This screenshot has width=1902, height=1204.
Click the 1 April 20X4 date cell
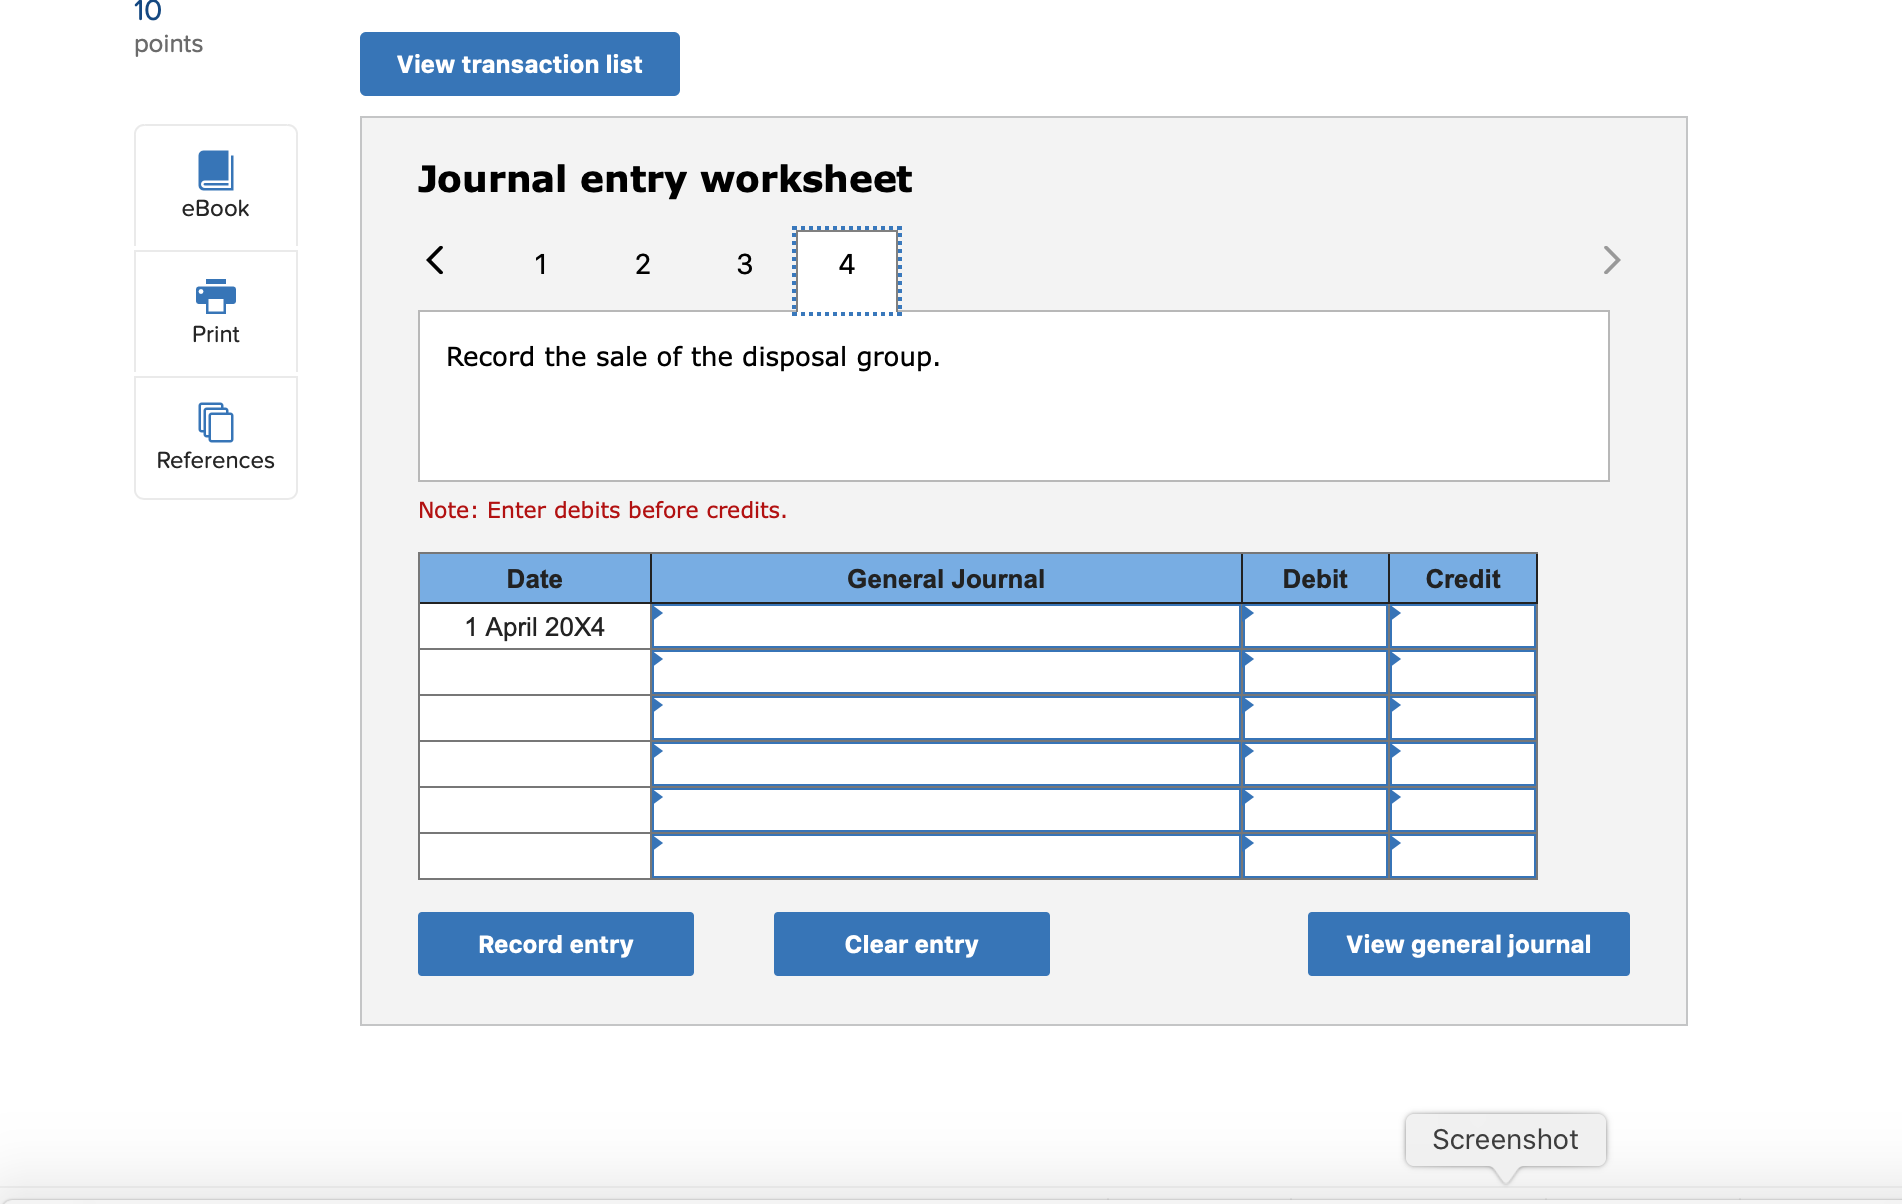point(535,627)
